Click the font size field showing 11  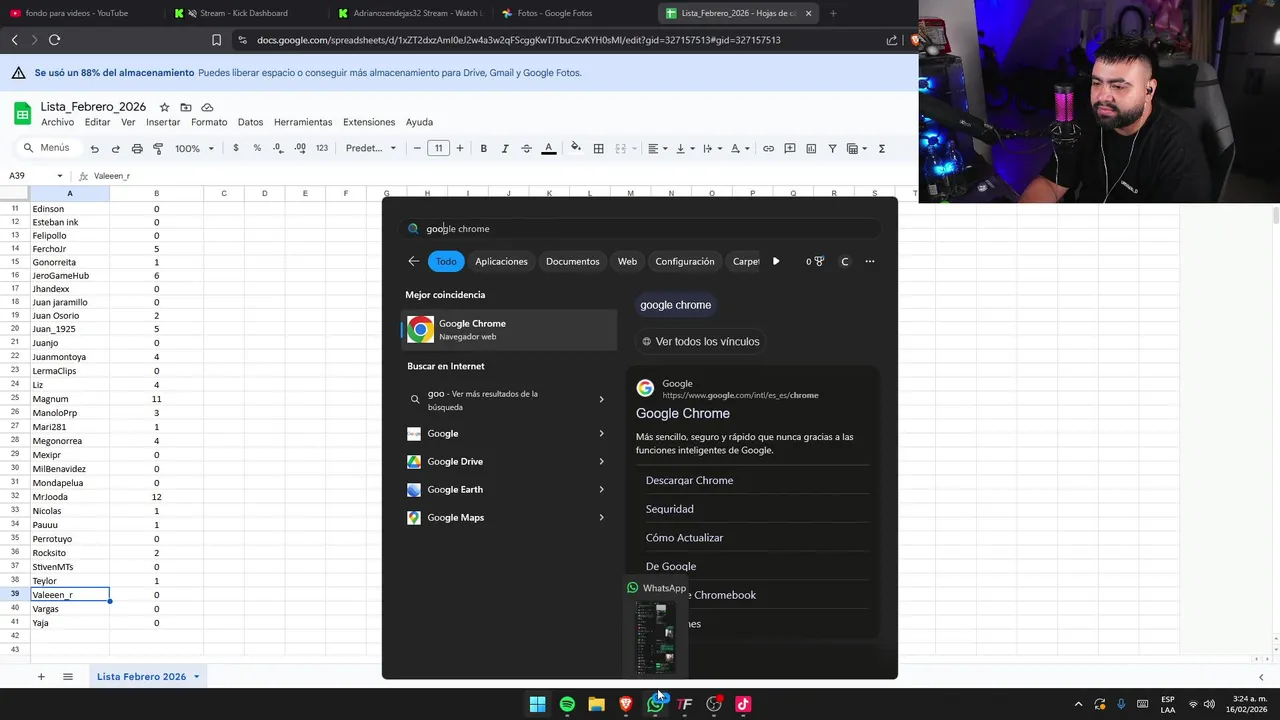(x=438, y=148)
